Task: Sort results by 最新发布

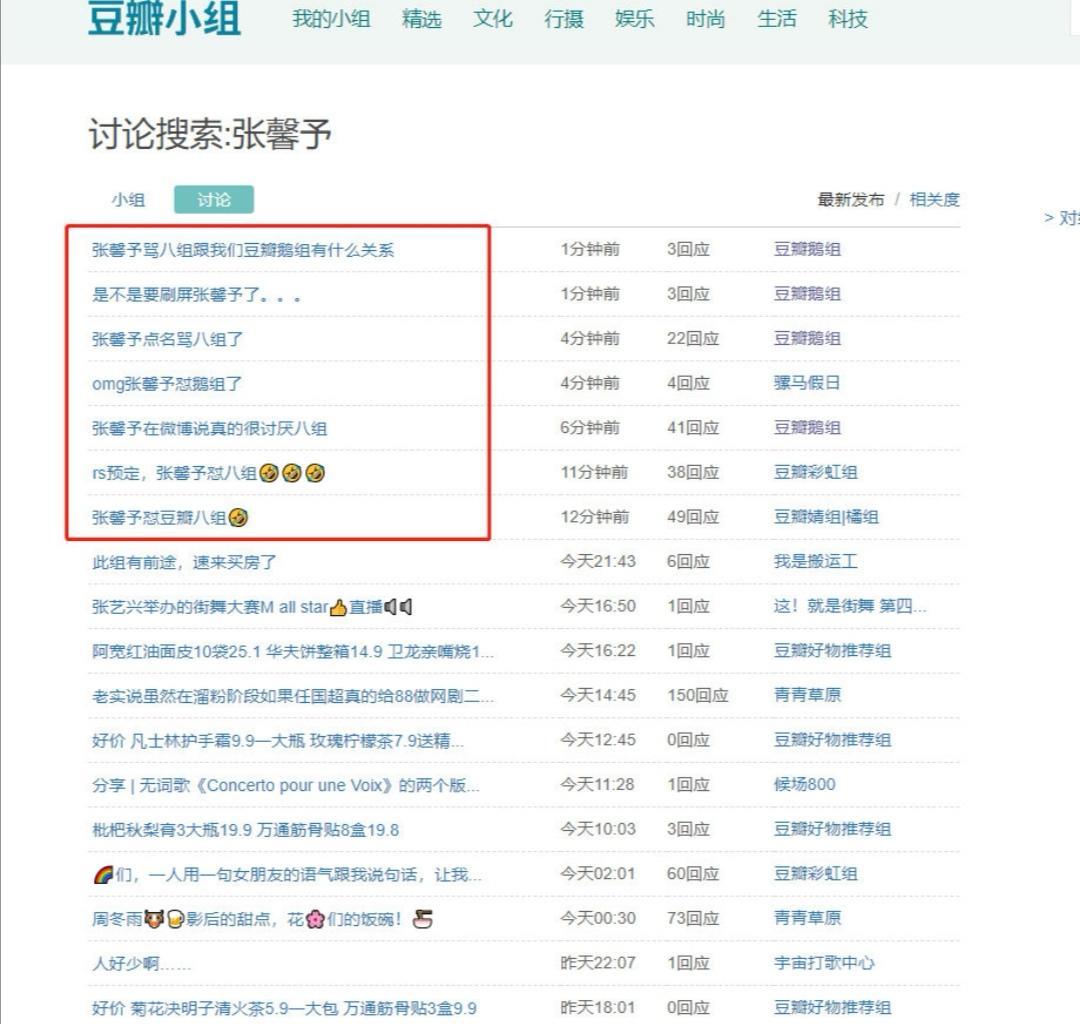Action: click(851, 200)
